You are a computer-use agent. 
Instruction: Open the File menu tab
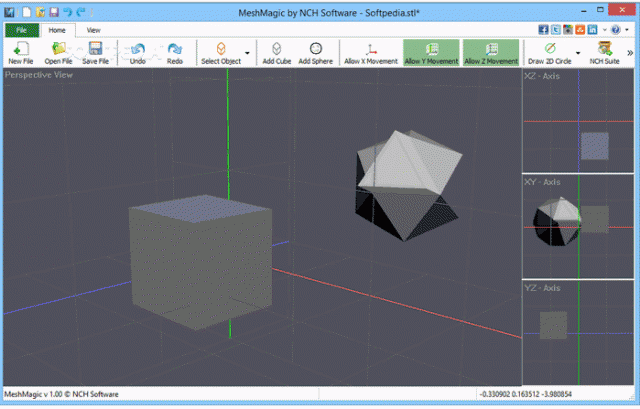click(x=21, y=30)
